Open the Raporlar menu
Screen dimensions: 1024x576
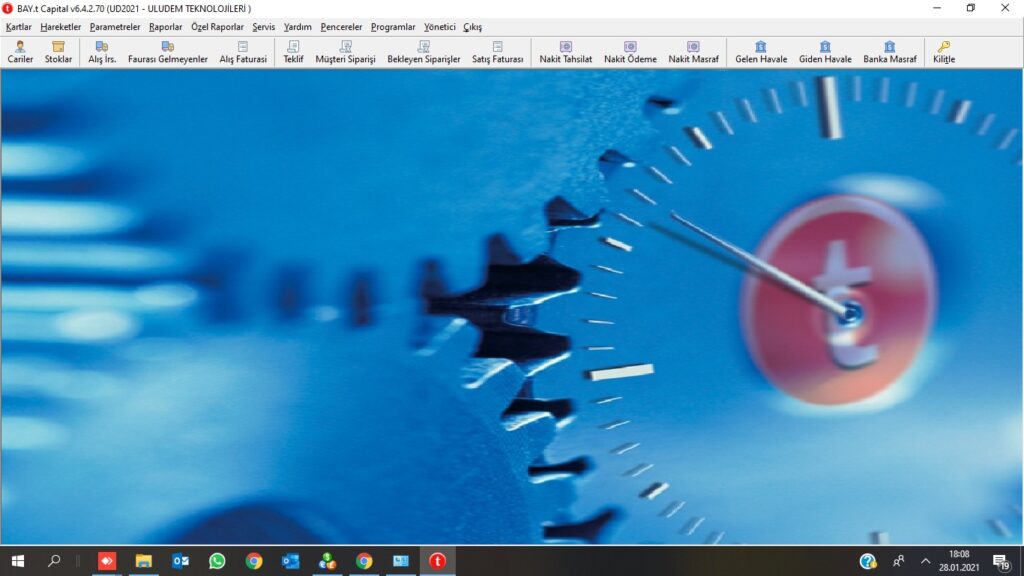(x=166, y=27)
